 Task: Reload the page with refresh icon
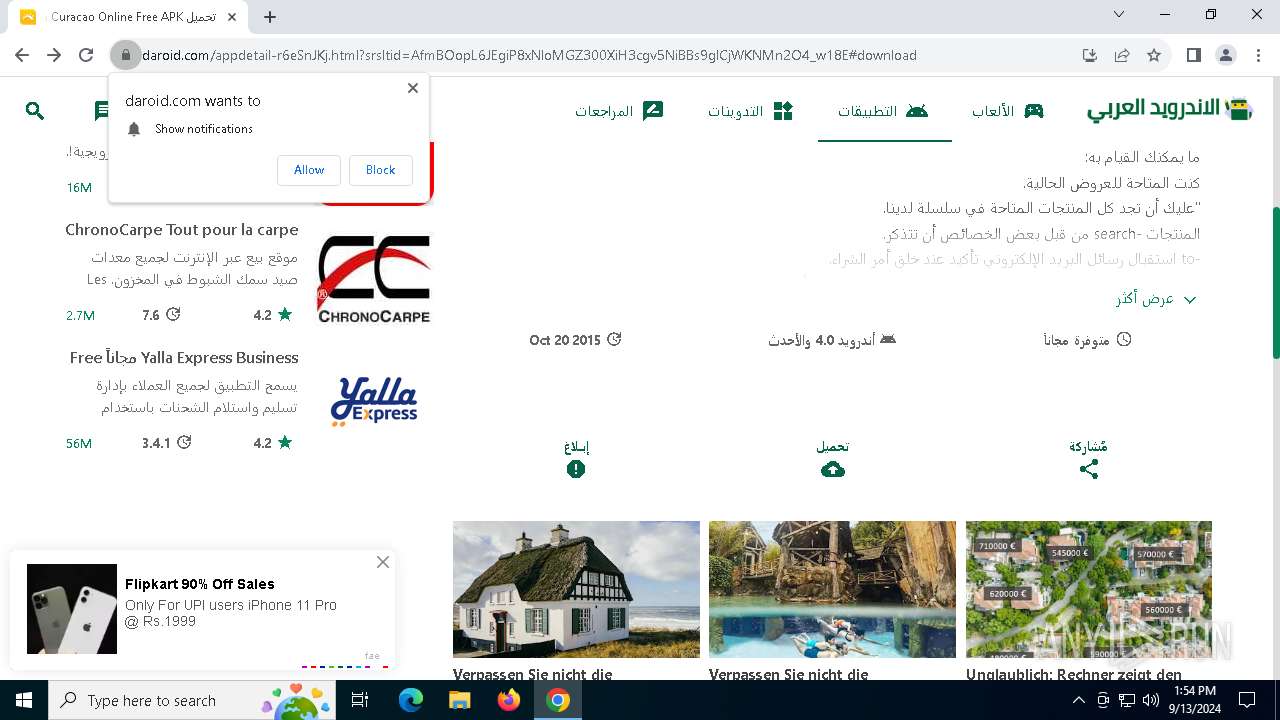[86, 55]
